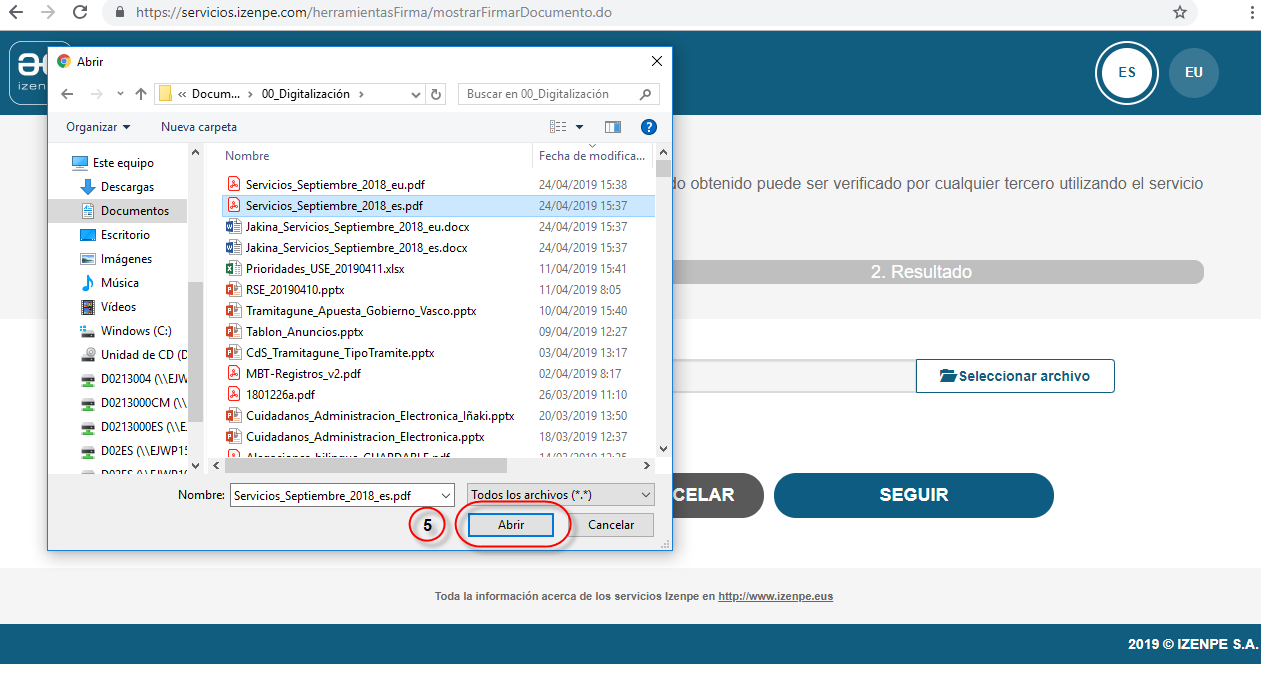Screen dimensions: 1261x689
Task: Select Prioridades_USE_20190411.xlsx file
Action: [324, 269]
